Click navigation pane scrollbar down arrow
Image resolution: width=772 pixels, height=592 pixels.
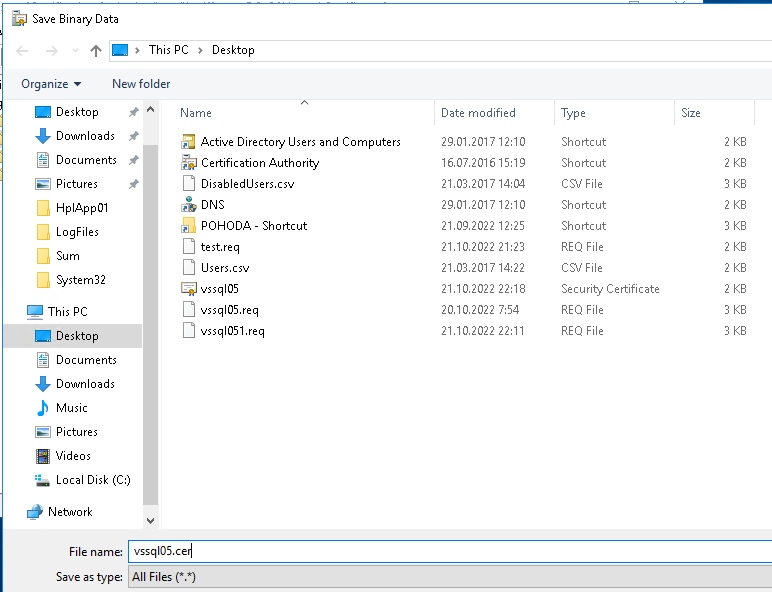click(x=151, y=520)
